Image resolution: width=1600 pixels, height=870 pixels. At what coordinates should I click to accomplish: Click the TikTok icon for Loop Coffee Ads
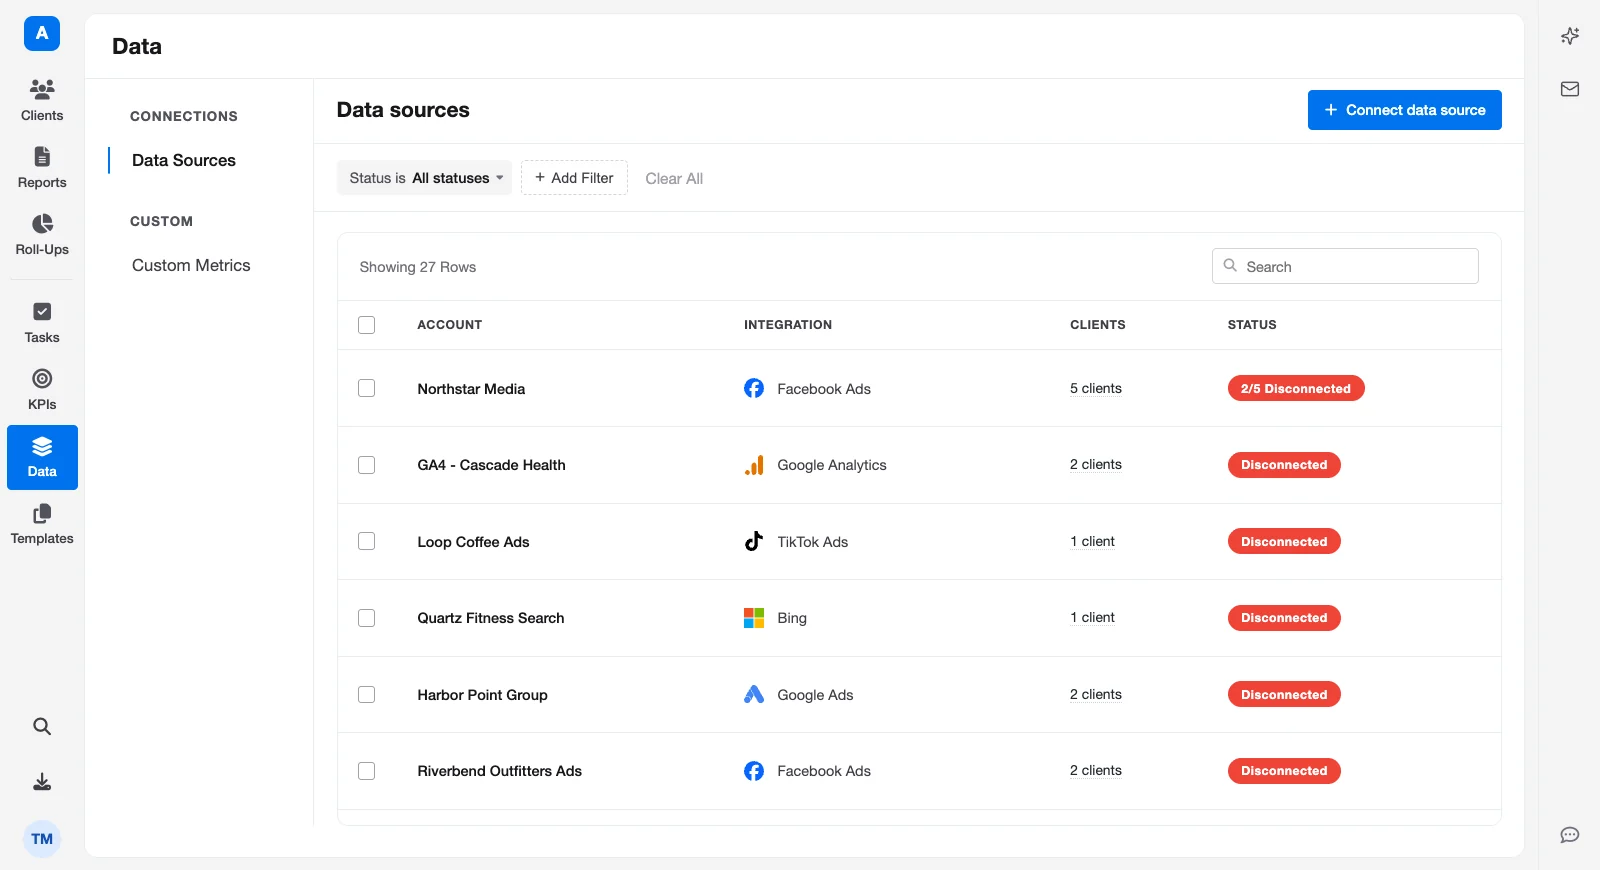[x=754, y=541]
